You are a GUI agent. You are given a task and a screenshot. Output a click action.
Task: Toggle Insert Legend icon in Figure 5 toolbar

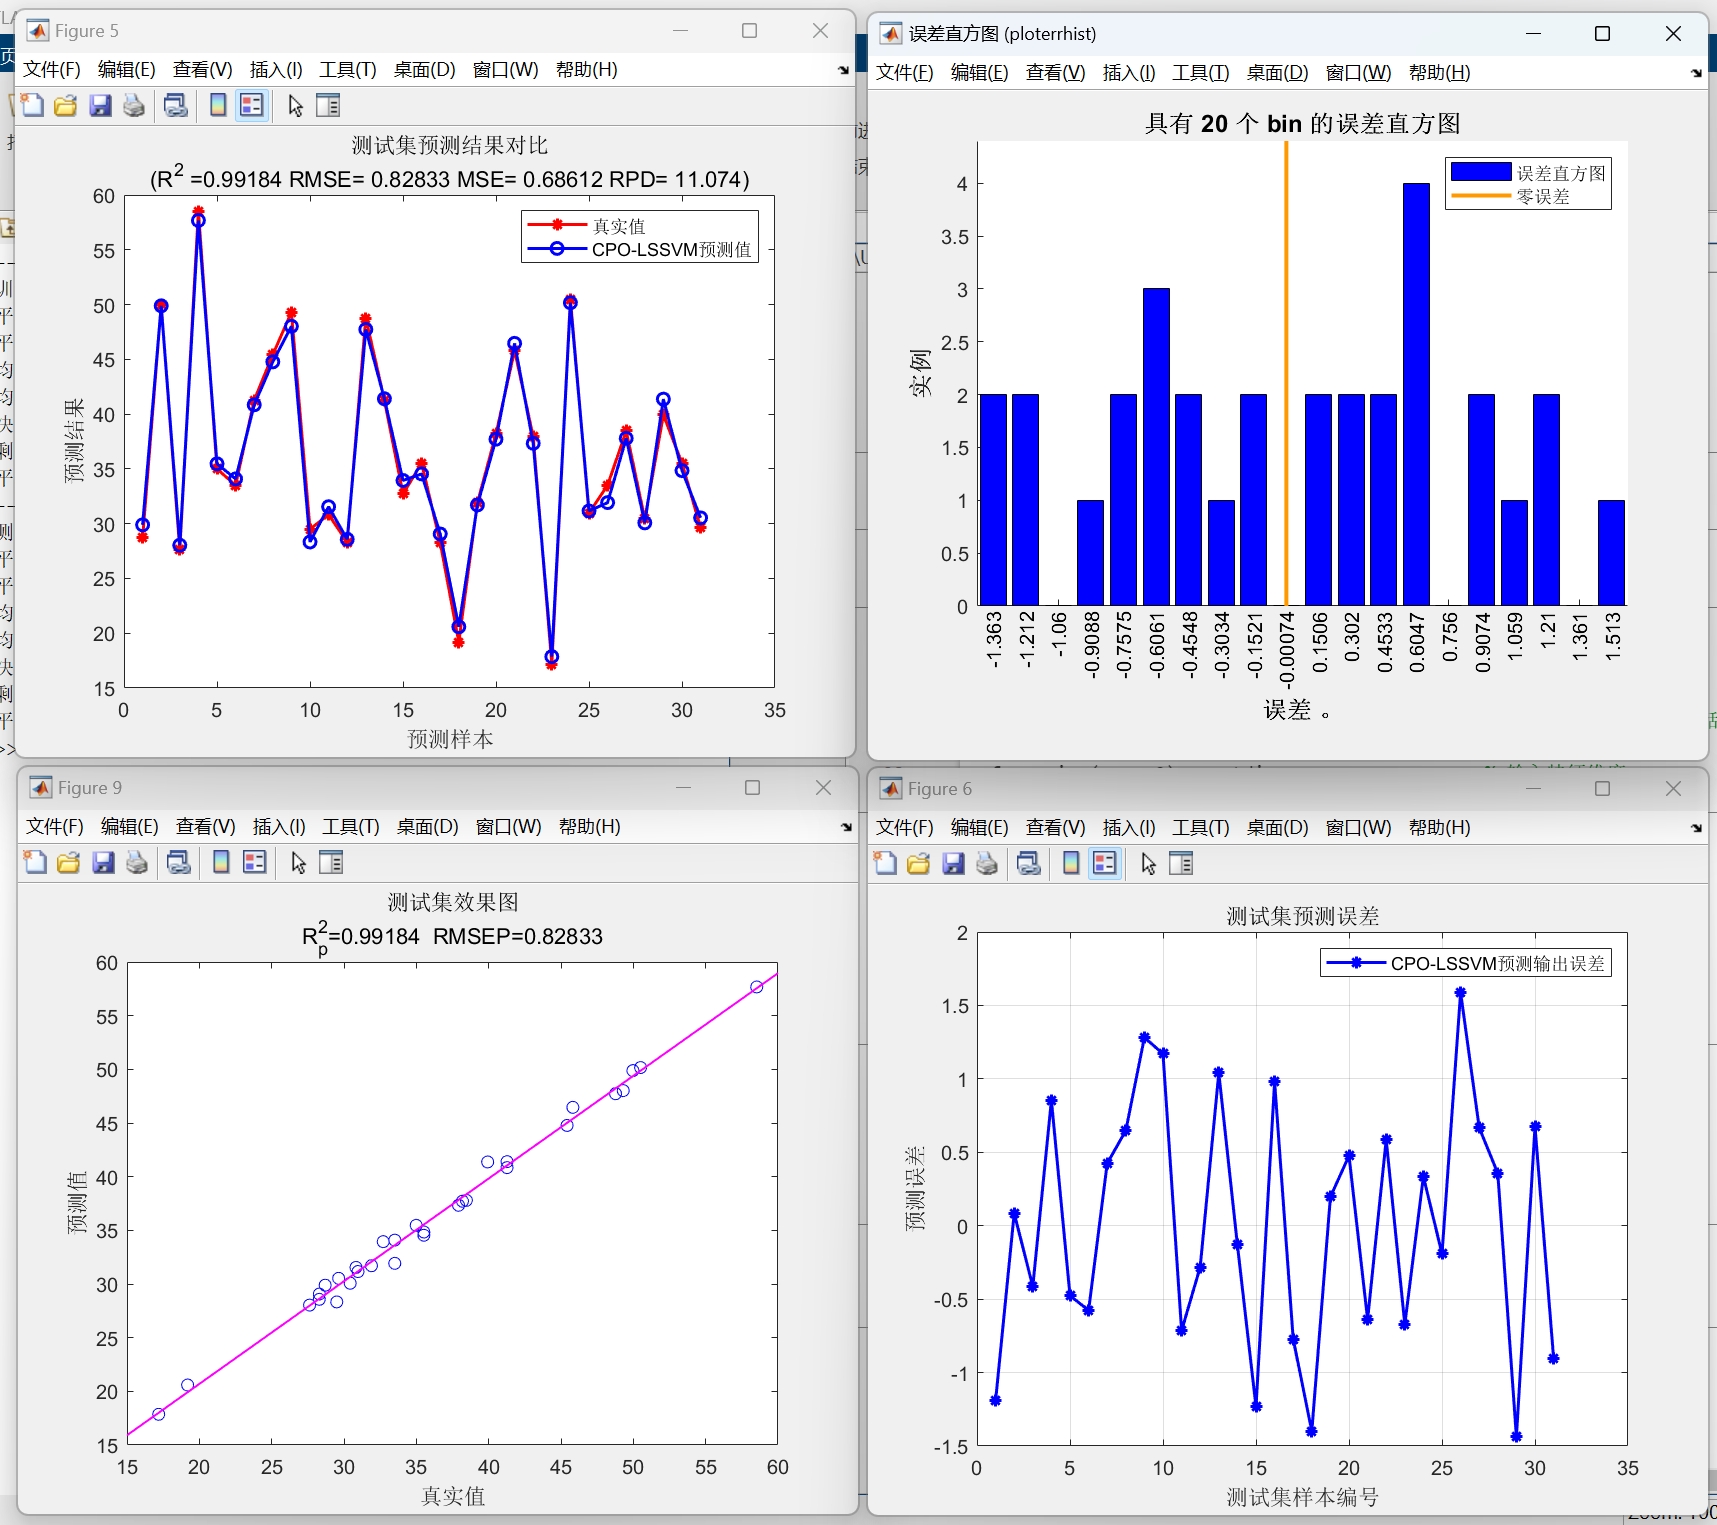pyautogui.click(x=252, y=105)
